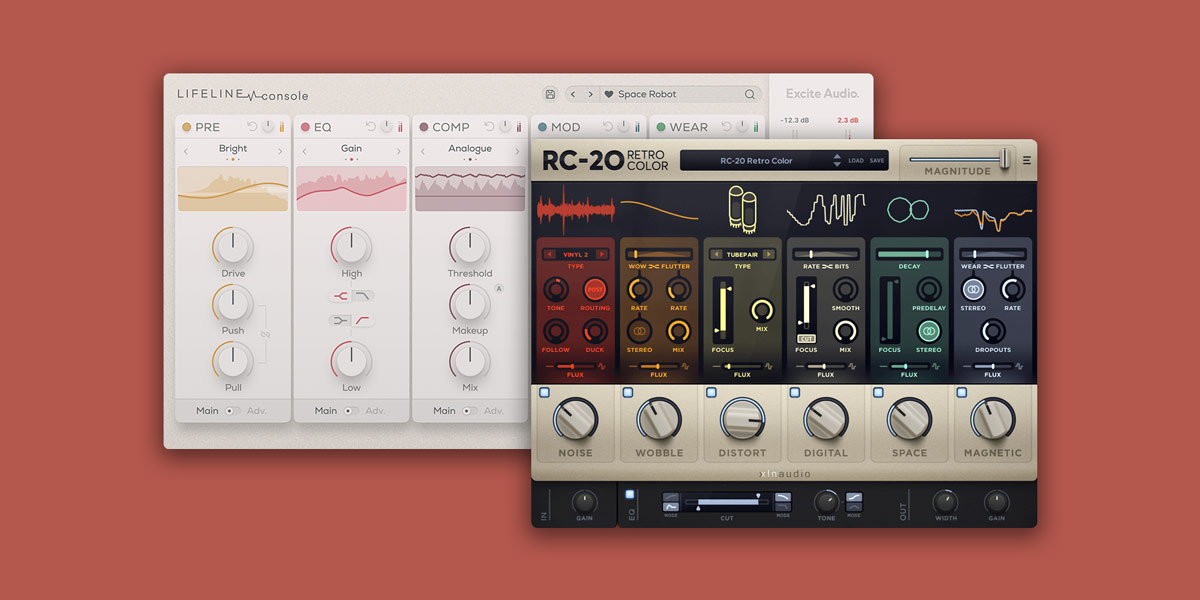The image size is (1200, 600).
Task: Click PRE module level meter icon
Action: [281, 127]
